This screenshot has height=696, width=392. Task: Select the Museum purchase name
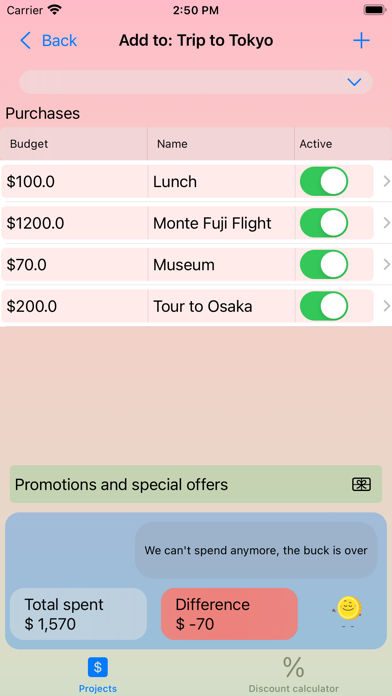click(184, 265)
